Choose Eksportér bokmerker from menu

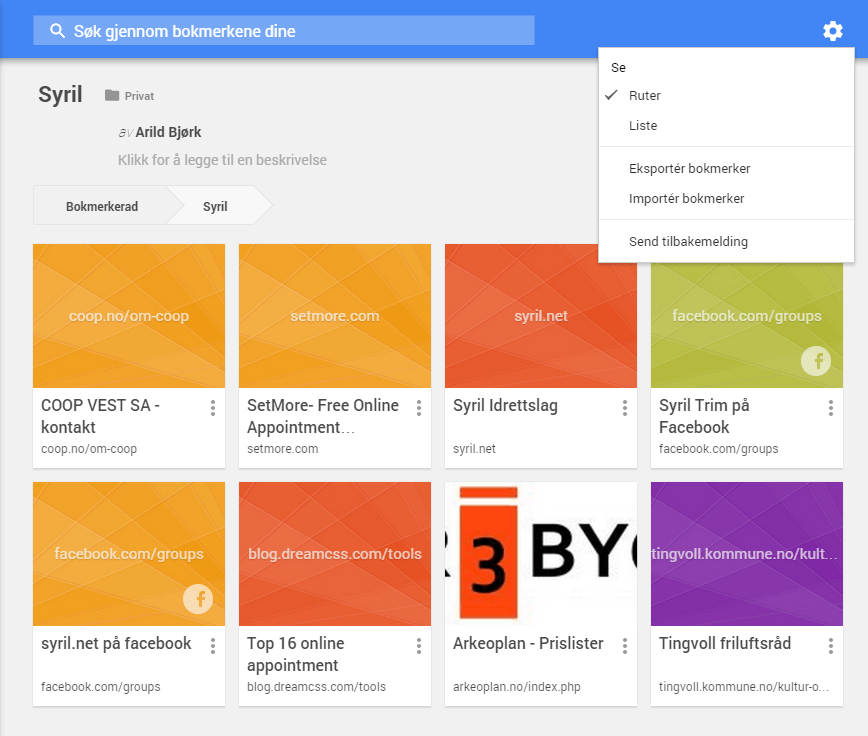click(x=689, y=169)
